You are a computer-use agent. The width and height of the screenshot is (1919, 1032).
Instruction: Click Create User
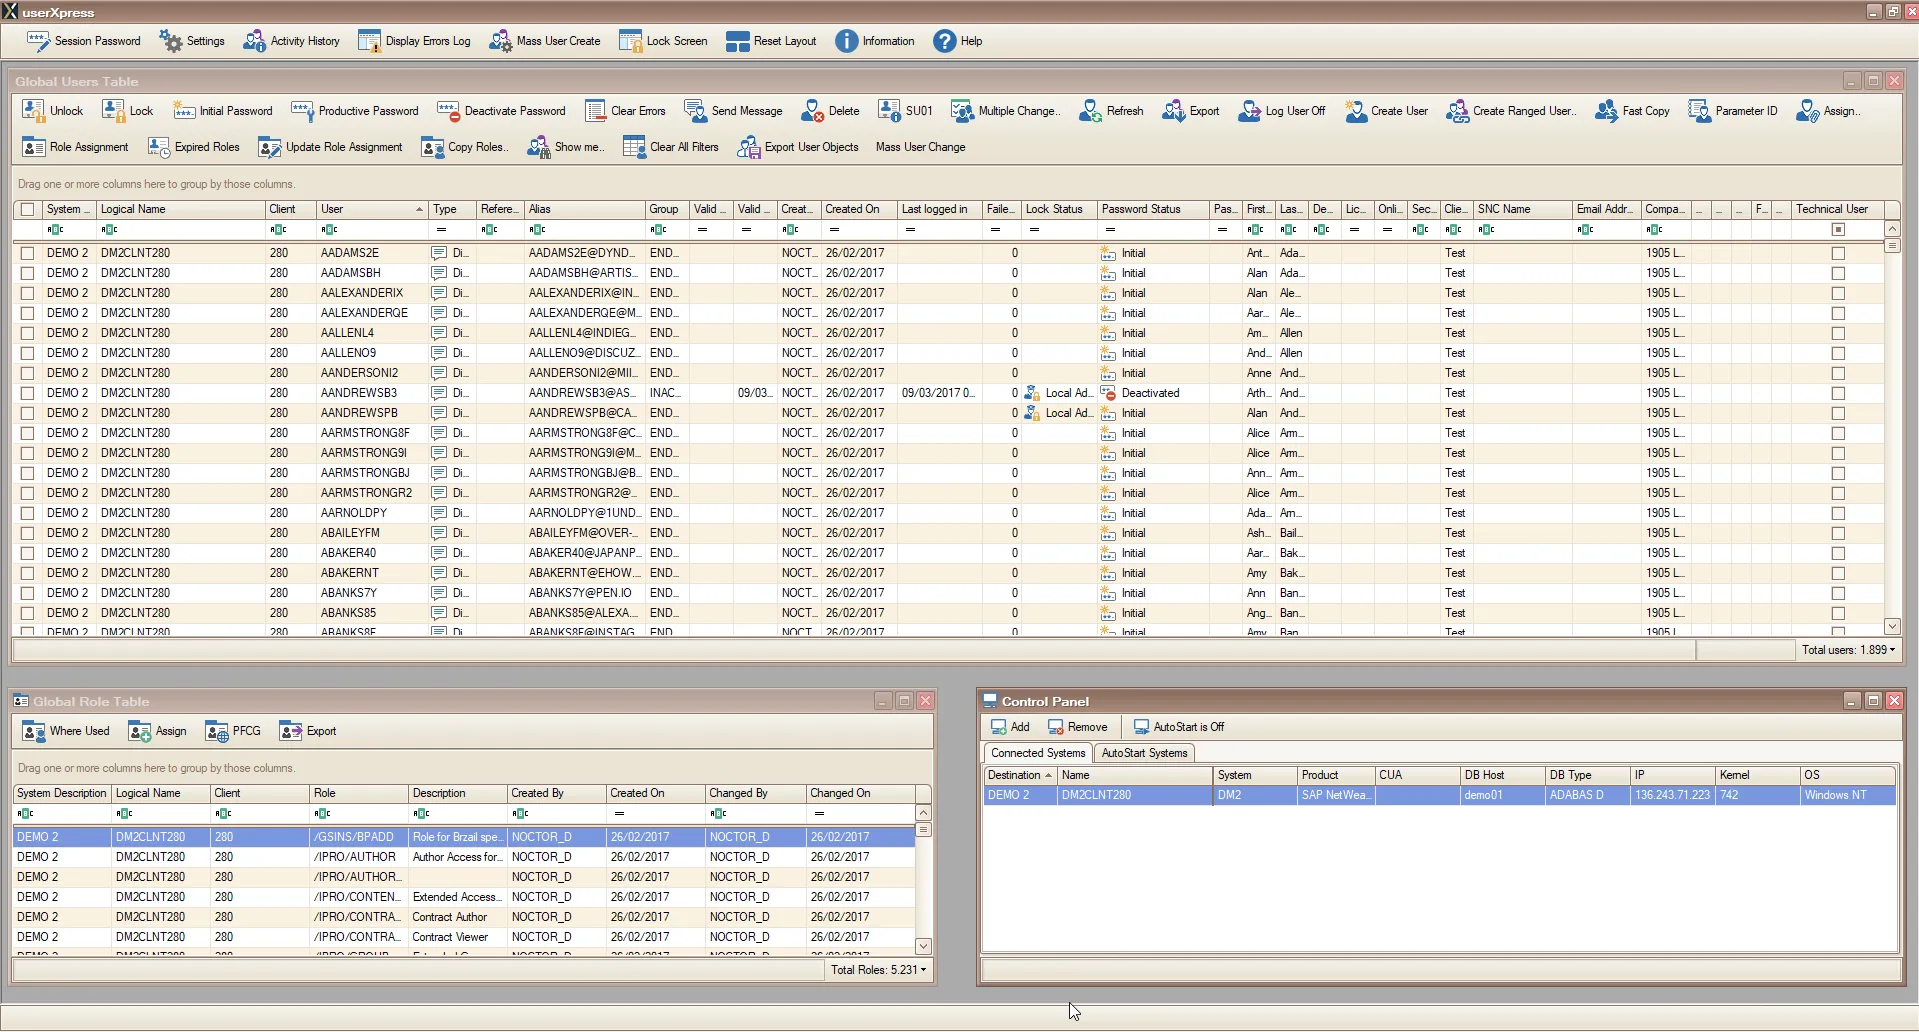pyautogui.click(x=1386, y=111)
